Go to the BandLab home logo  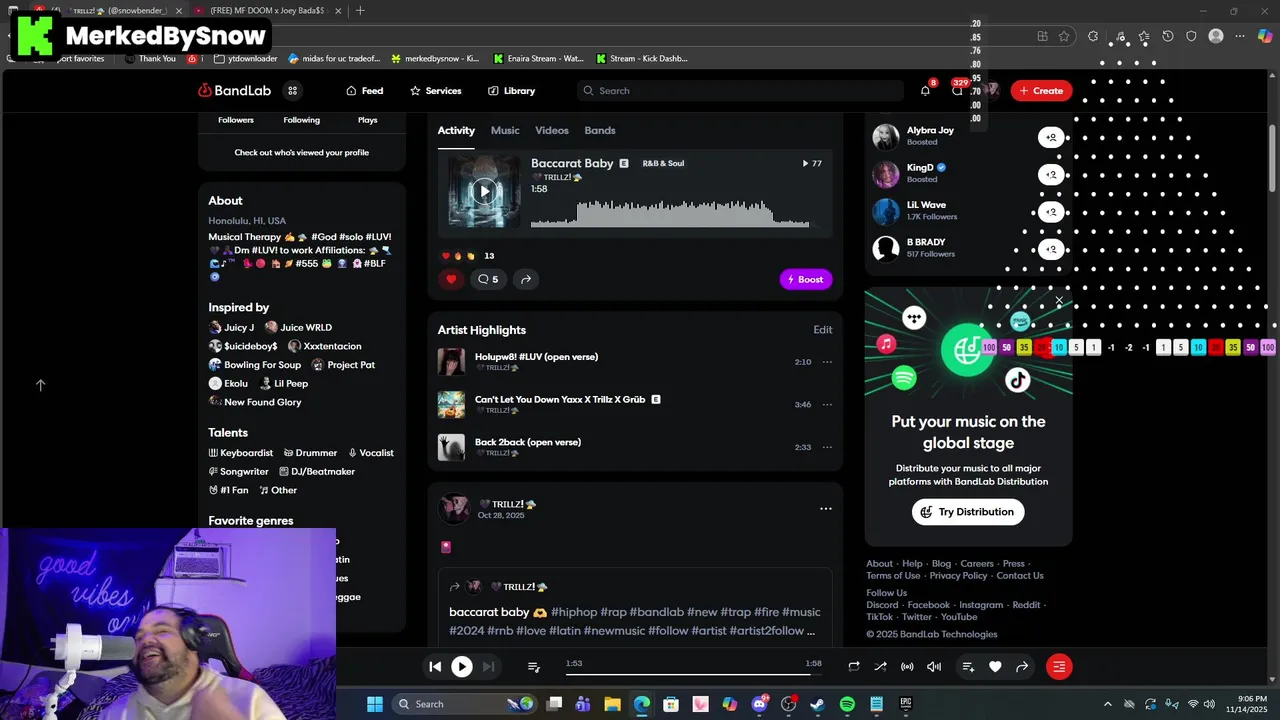pyautogui.click(x=235, y=91)
